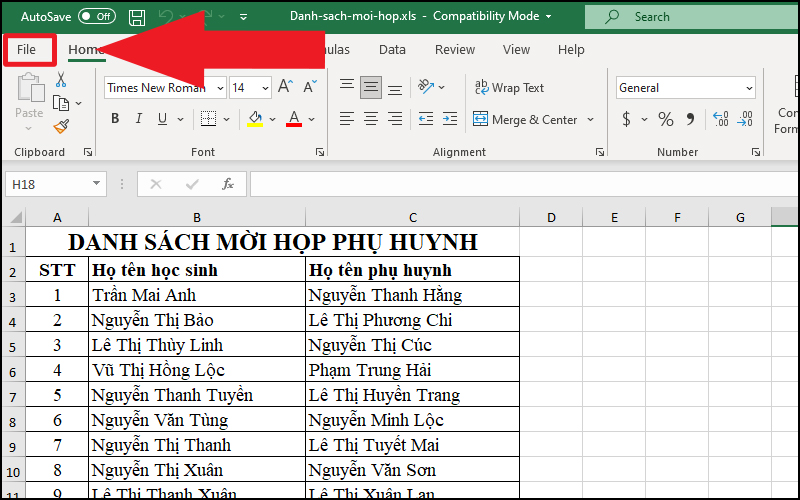The image size is (800, 500).
Task: Click the Search box in title bar
Action: point(692,17)
